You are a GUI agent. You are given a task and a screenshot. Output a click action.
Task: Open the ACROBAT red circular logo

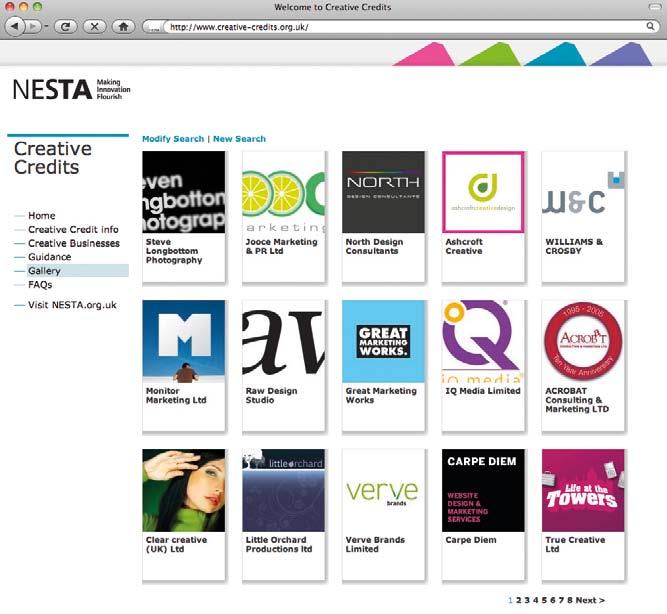(x=583, y=341)
